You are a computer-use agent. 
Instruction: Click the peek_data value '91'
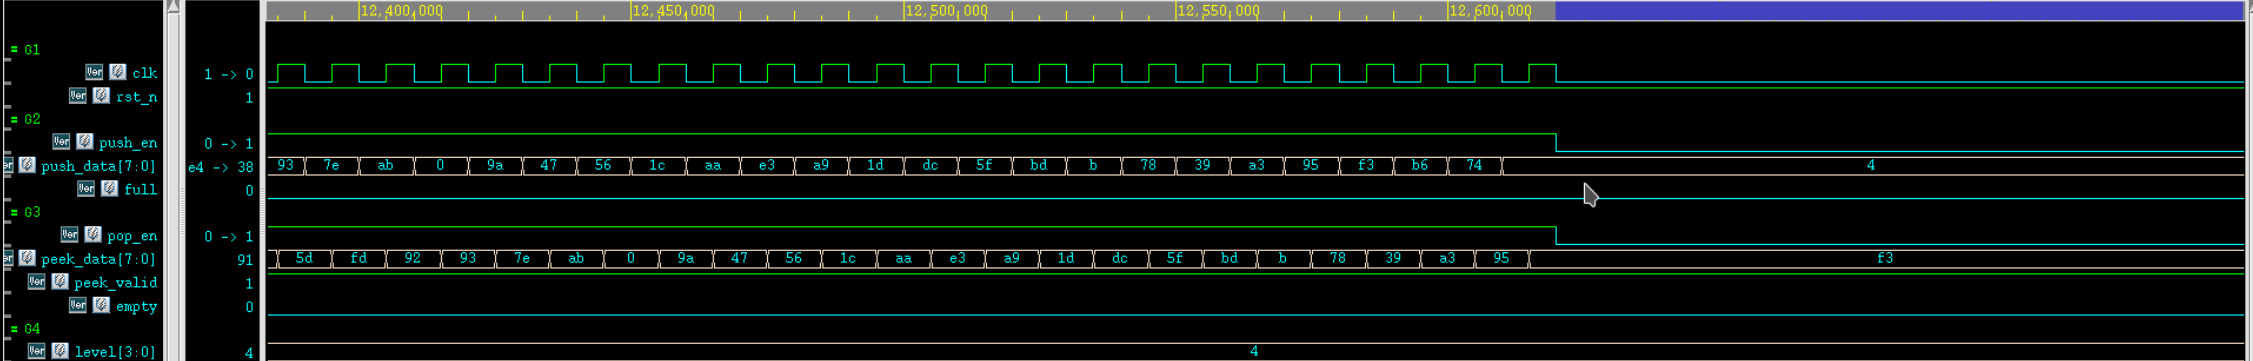pyautogui.click(x=245, y=260)
